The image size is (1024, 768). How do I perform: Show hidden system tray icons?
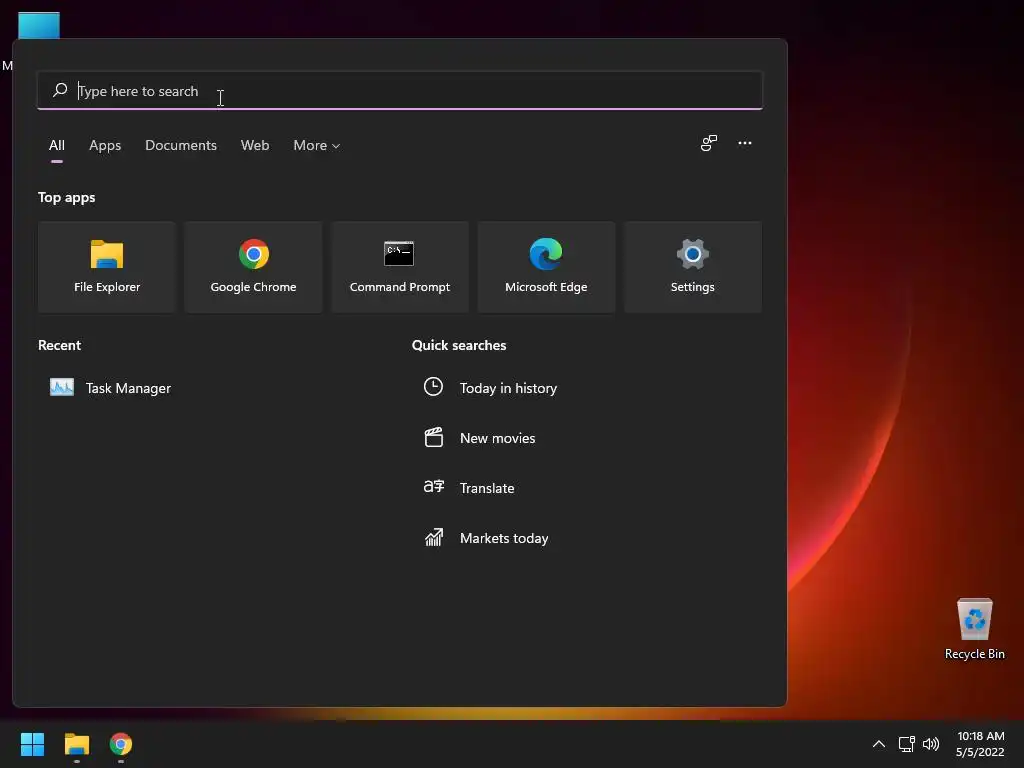879,744
